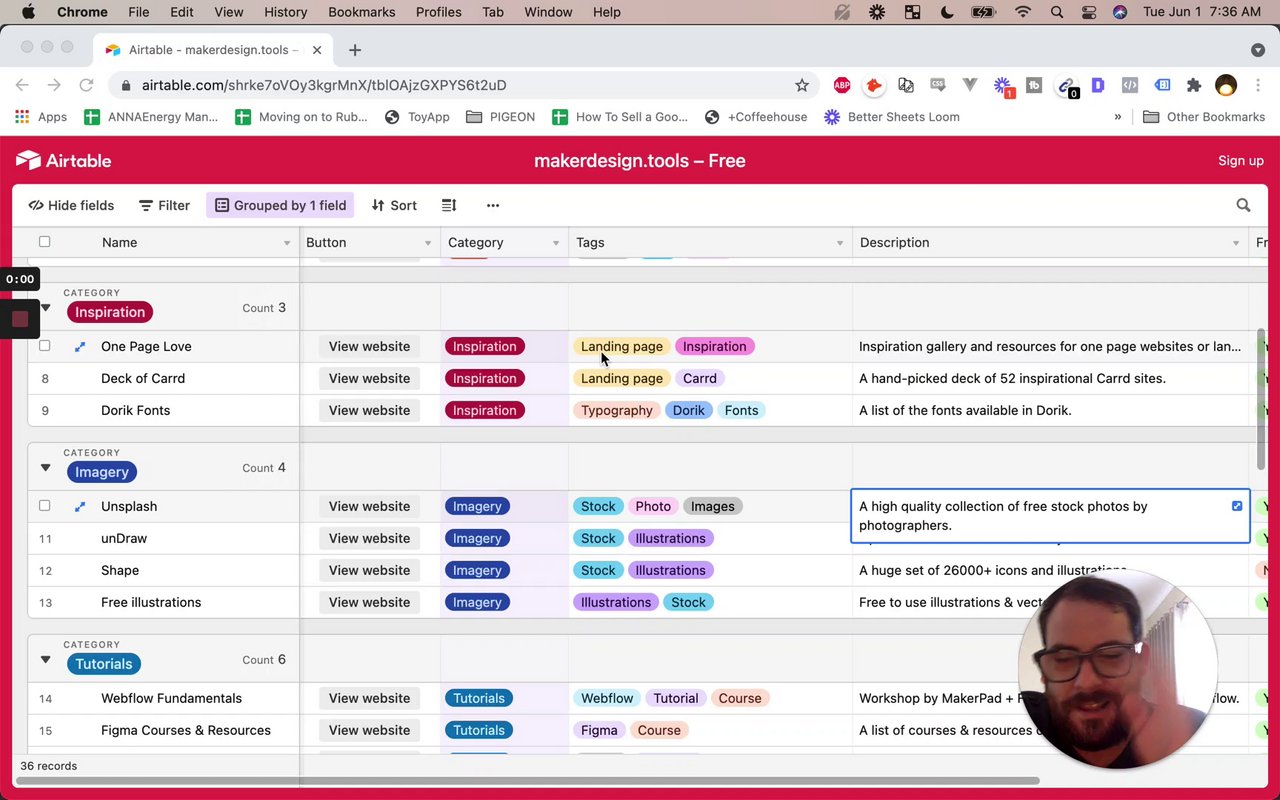The image size is (1280, 800).
Task: Open the PIGEON bookmark folder
Action: pyautogui.click(x=500, y=117)
